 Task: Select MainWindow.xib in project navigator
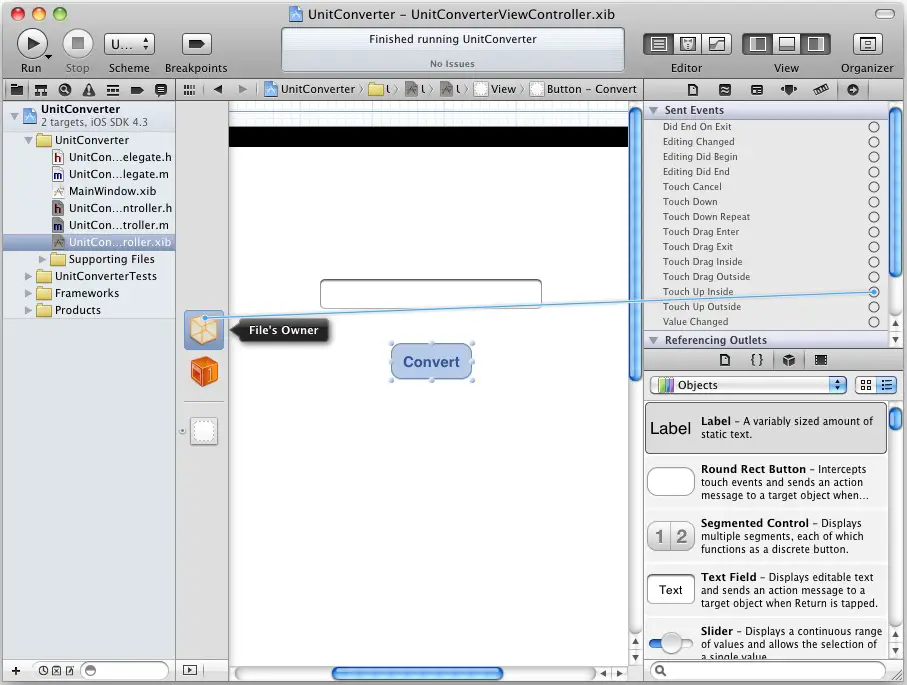coord(112,191)
